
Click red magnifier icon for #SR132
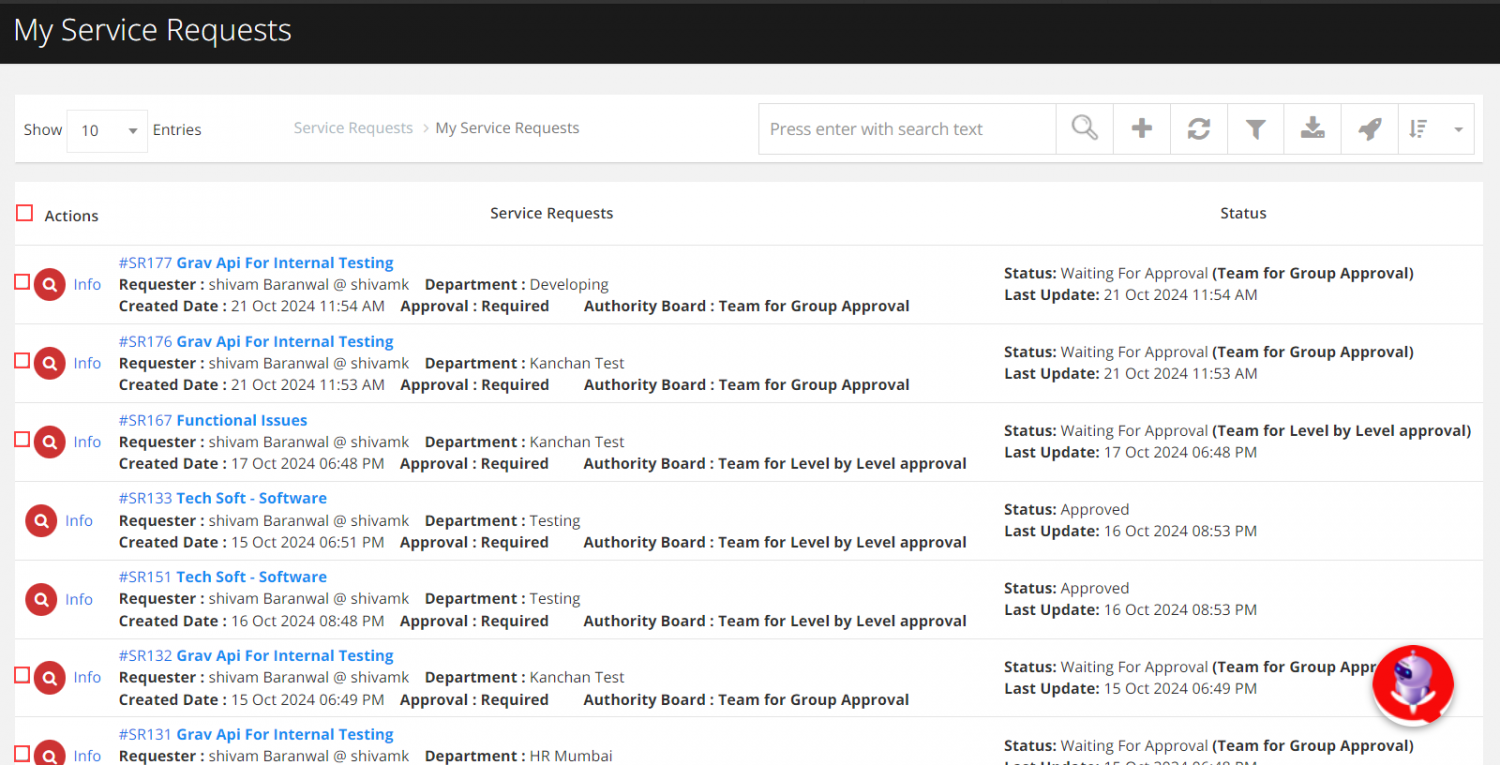(50, 678)
